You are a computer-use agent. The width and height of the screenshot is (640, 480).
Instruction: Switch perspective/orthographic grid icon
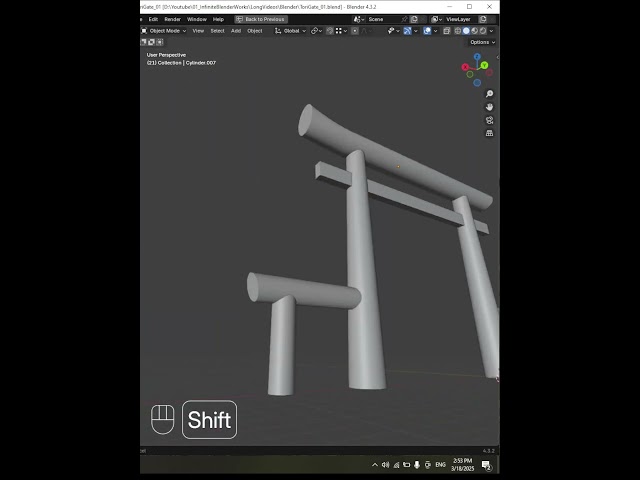coord(489,133)
